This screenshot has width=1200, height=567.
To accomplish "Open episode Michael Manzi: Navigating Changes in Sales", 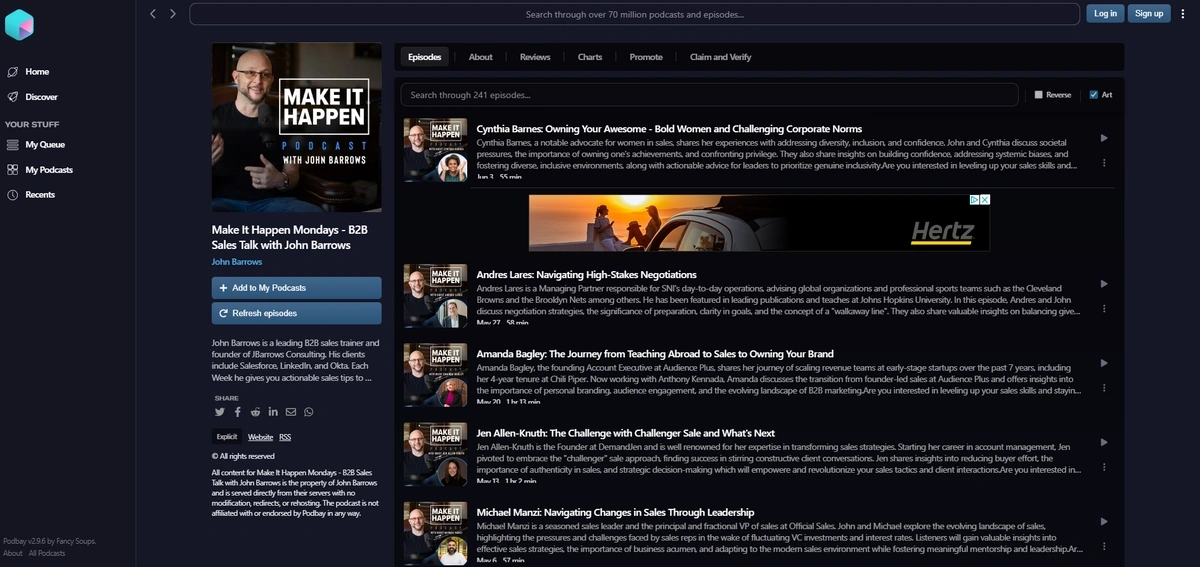I will (x=615, y=512).
